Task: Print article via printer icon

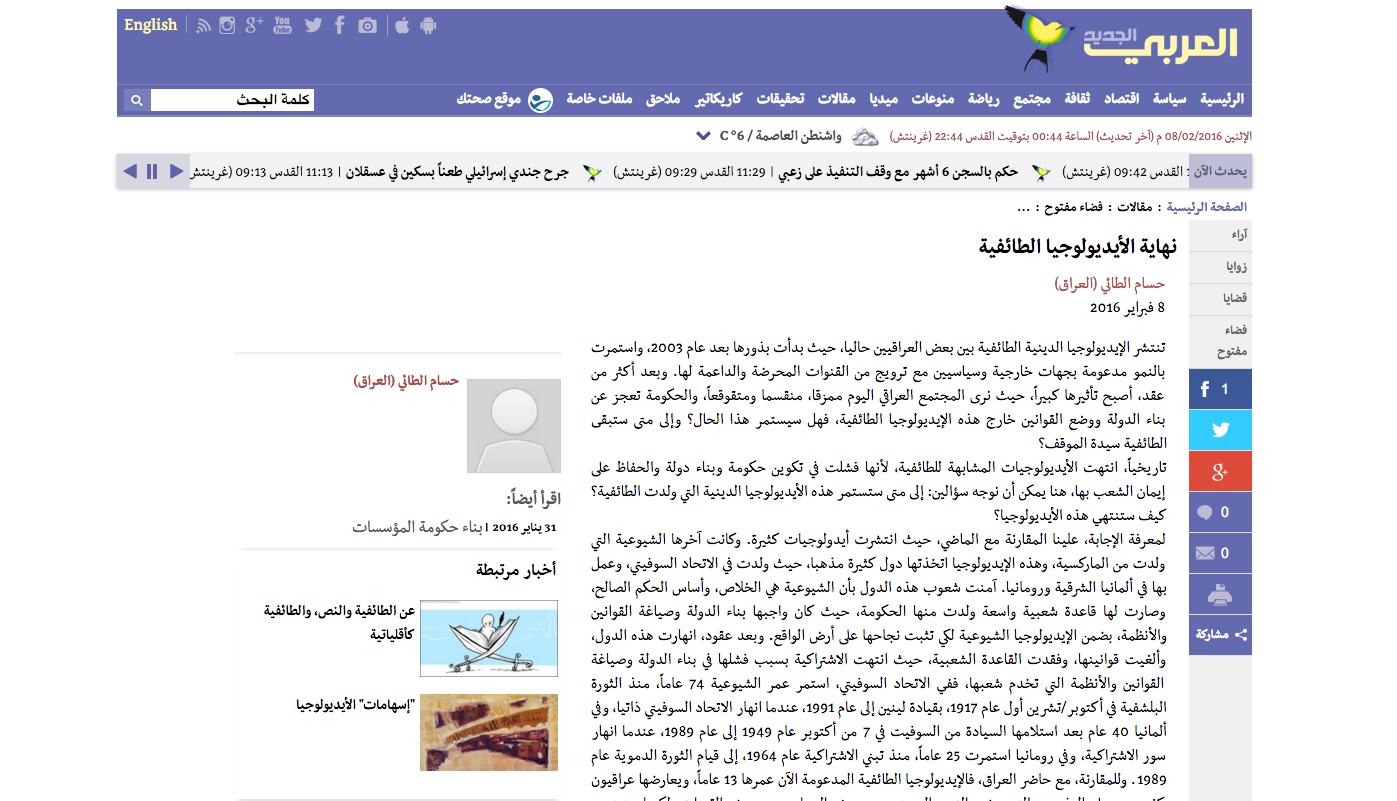Action: point(1220,594)
